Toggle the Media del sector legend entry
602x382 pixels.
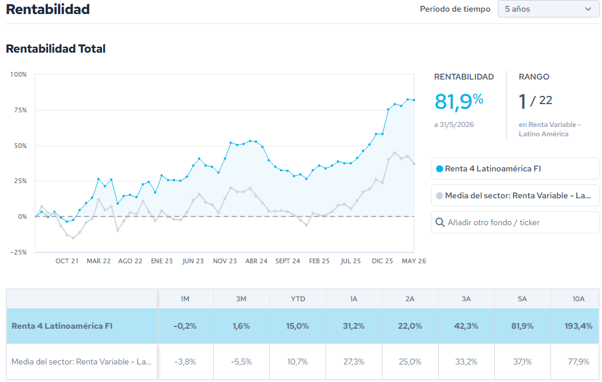click(x=515, y=196)
